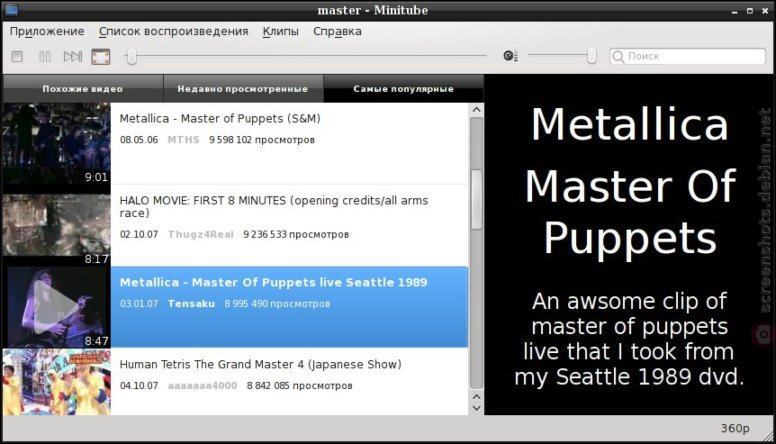776x444 pixels.
Task: Click the playlist scrollbar thumb
Action: coord(476,199)
